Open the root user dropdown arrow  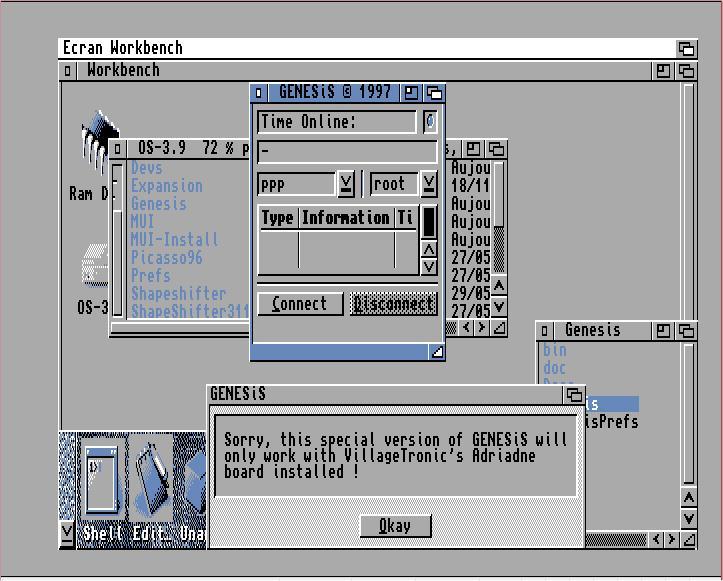pyautogui.click(x=429, y=184)
